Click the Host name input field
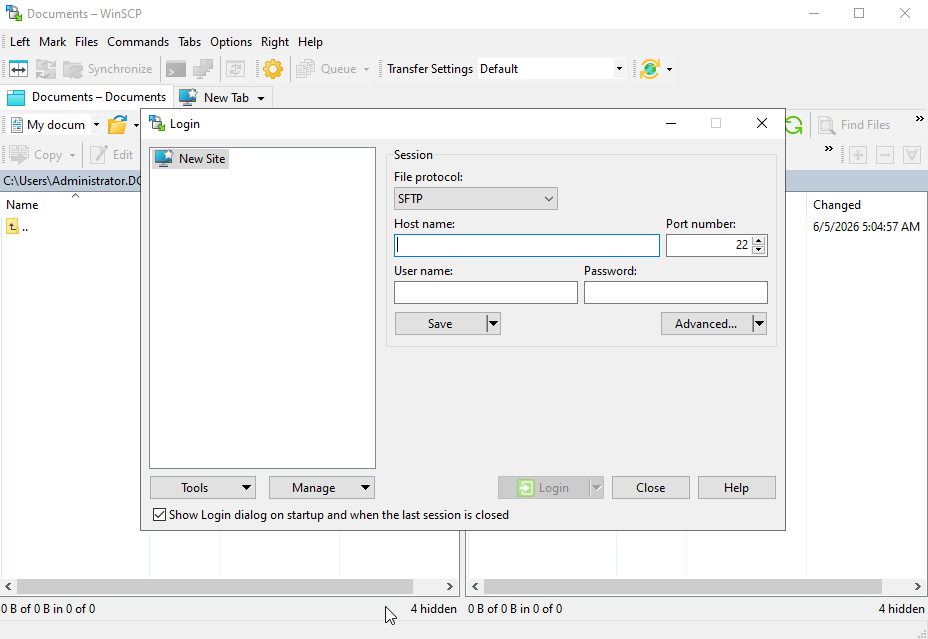This screenshot has width=928, height=639. coord(527,246)
